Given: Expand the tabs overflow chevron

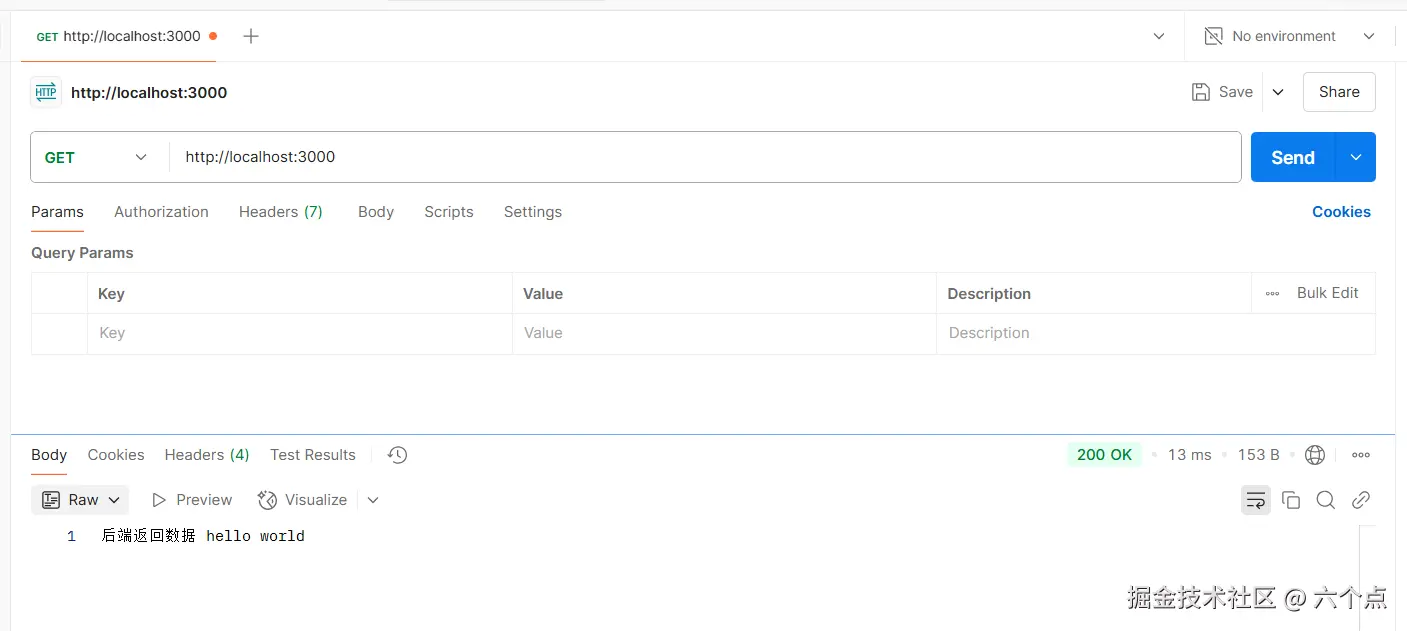Looking at the screenshot, I should click(1159, 36).
